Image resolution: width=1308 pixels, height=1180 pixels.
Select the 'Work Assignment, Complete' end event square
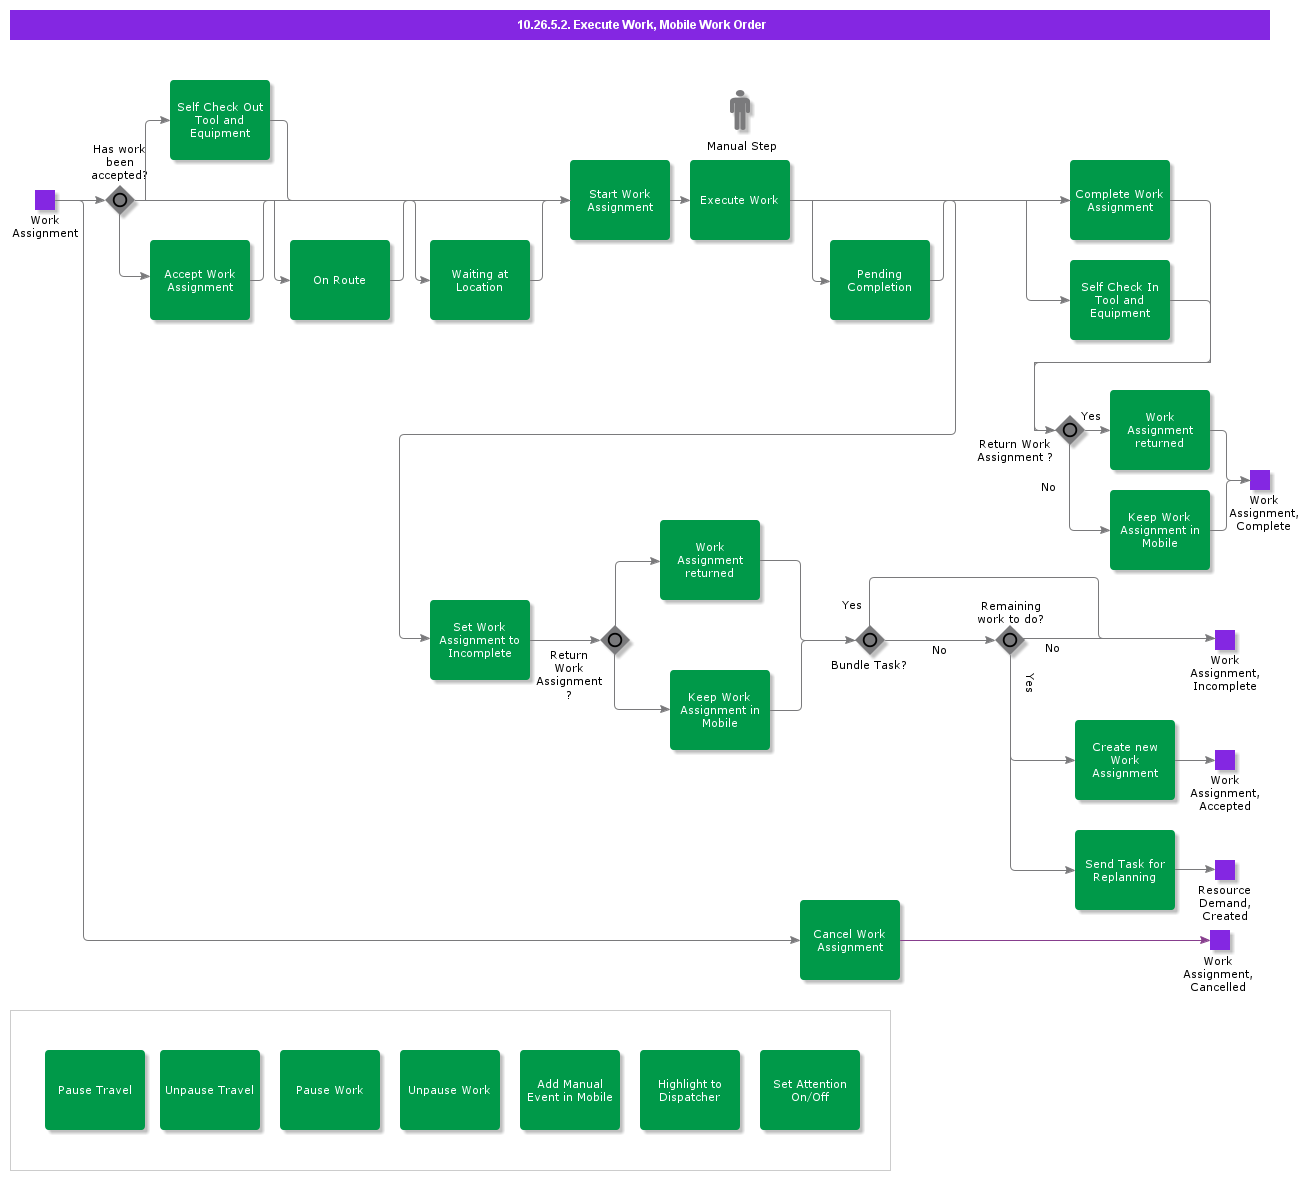1260,480
